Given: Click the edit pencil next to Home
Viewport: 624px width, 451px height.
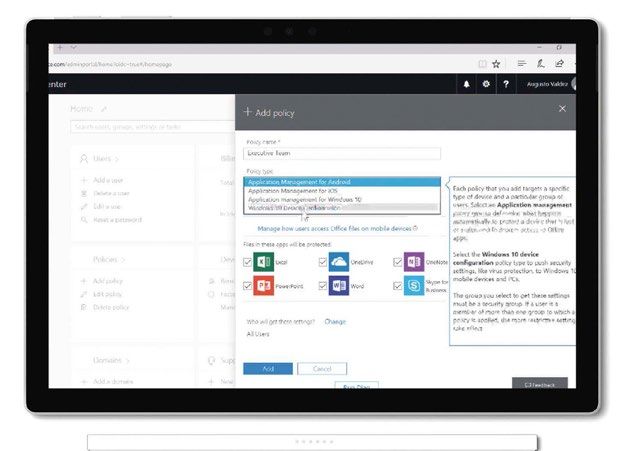Looking at the screenshot, I should click(104, 109).
